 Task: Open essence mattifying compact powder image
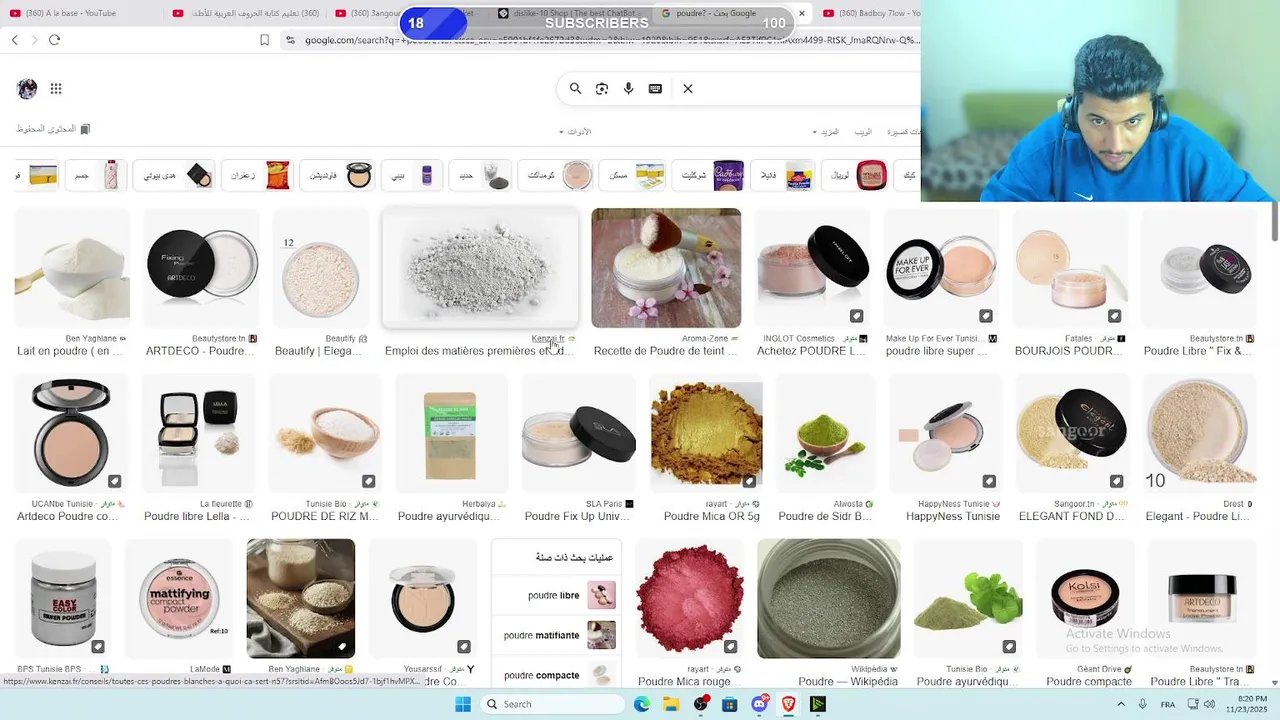178,598
